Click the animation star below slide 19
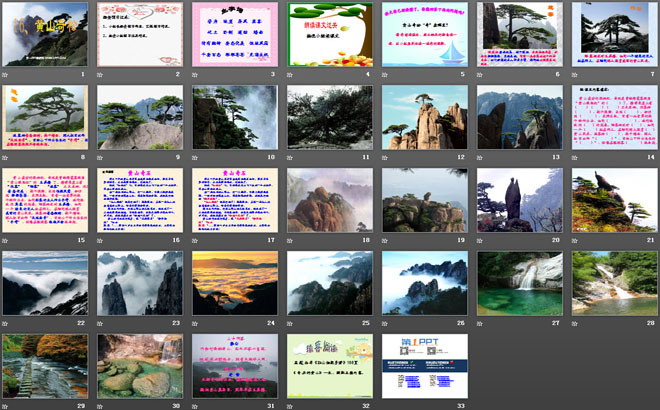 coord(387,240)
